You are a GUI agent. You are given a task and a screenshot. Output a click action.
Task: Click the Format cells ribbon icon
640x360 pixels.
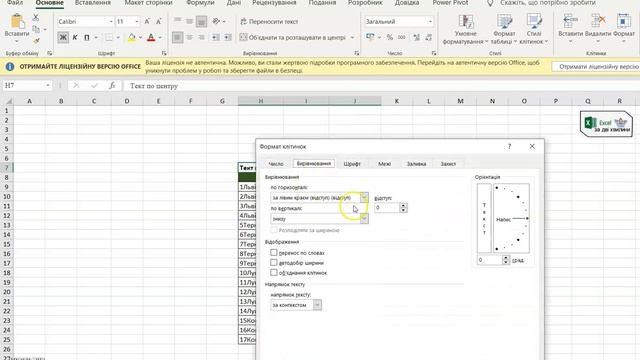tap(624, 21)
